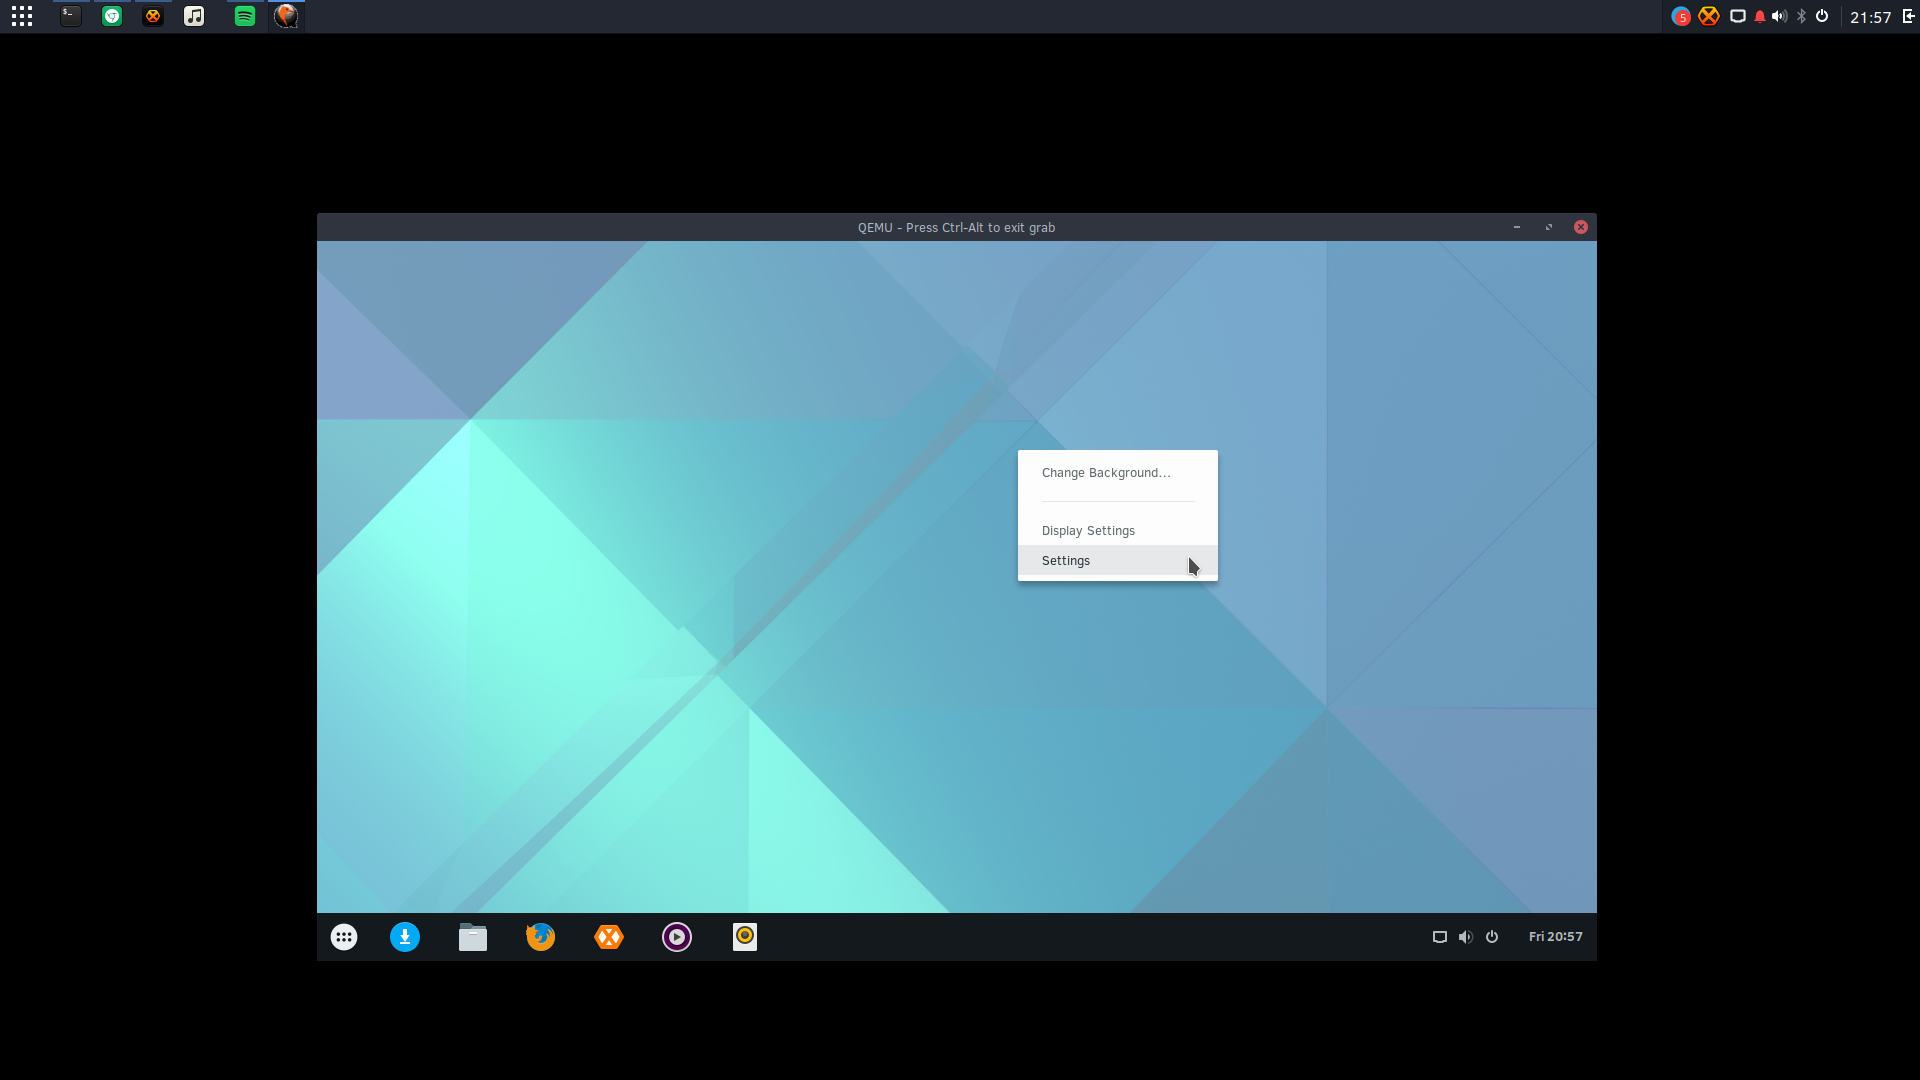Click the QEMU window title bar text
Screen dimensions: 1920x1080
click(956, 228)
